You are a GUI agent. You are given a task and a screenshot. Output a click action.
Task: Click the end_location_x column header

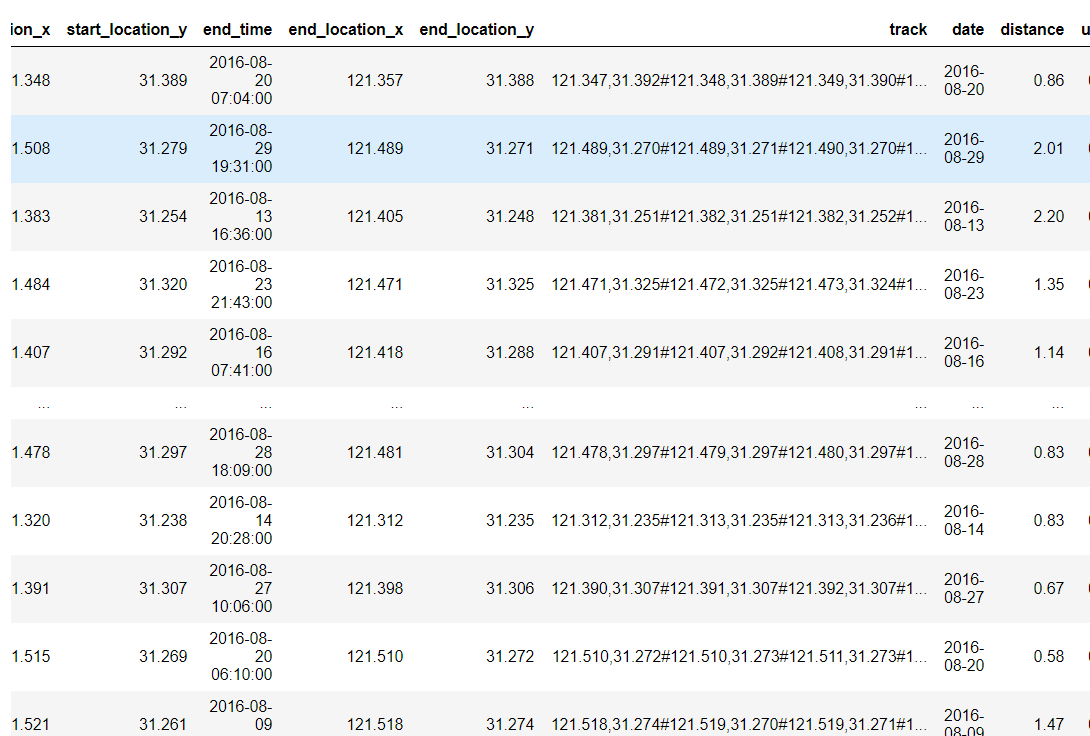[345, 30]
